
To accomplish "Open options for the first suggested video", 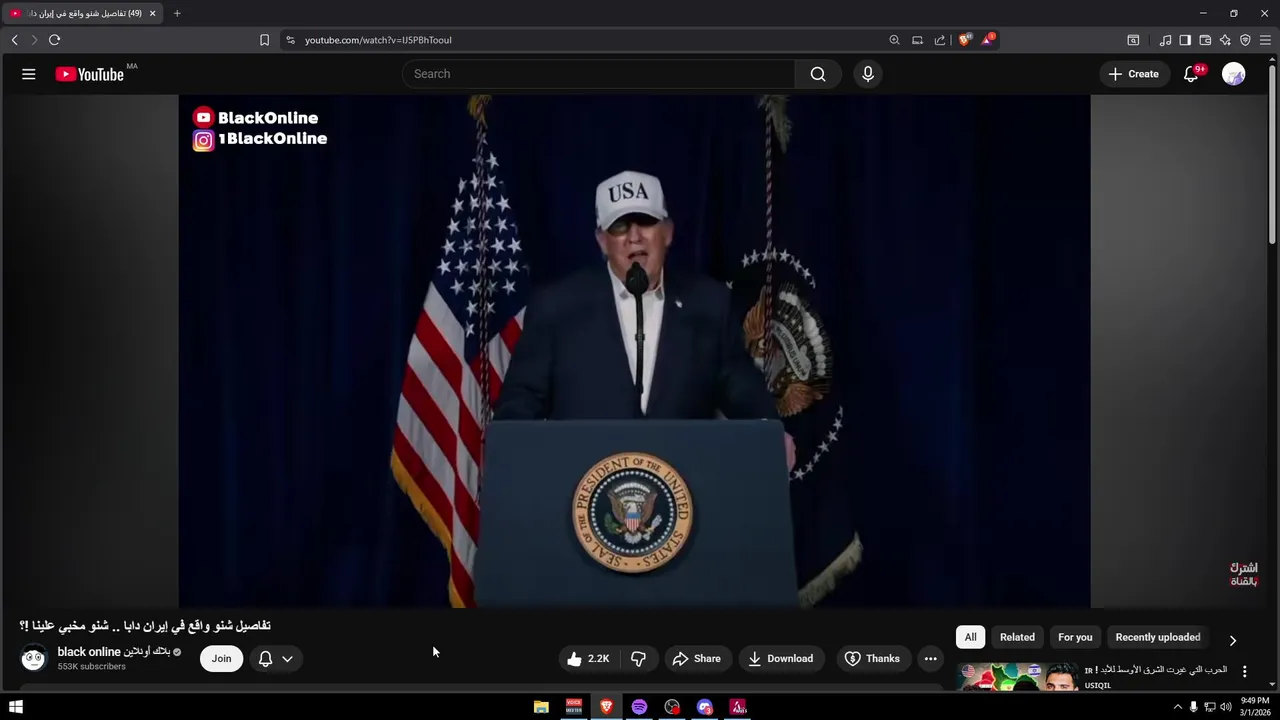I will click(1245, 672).
